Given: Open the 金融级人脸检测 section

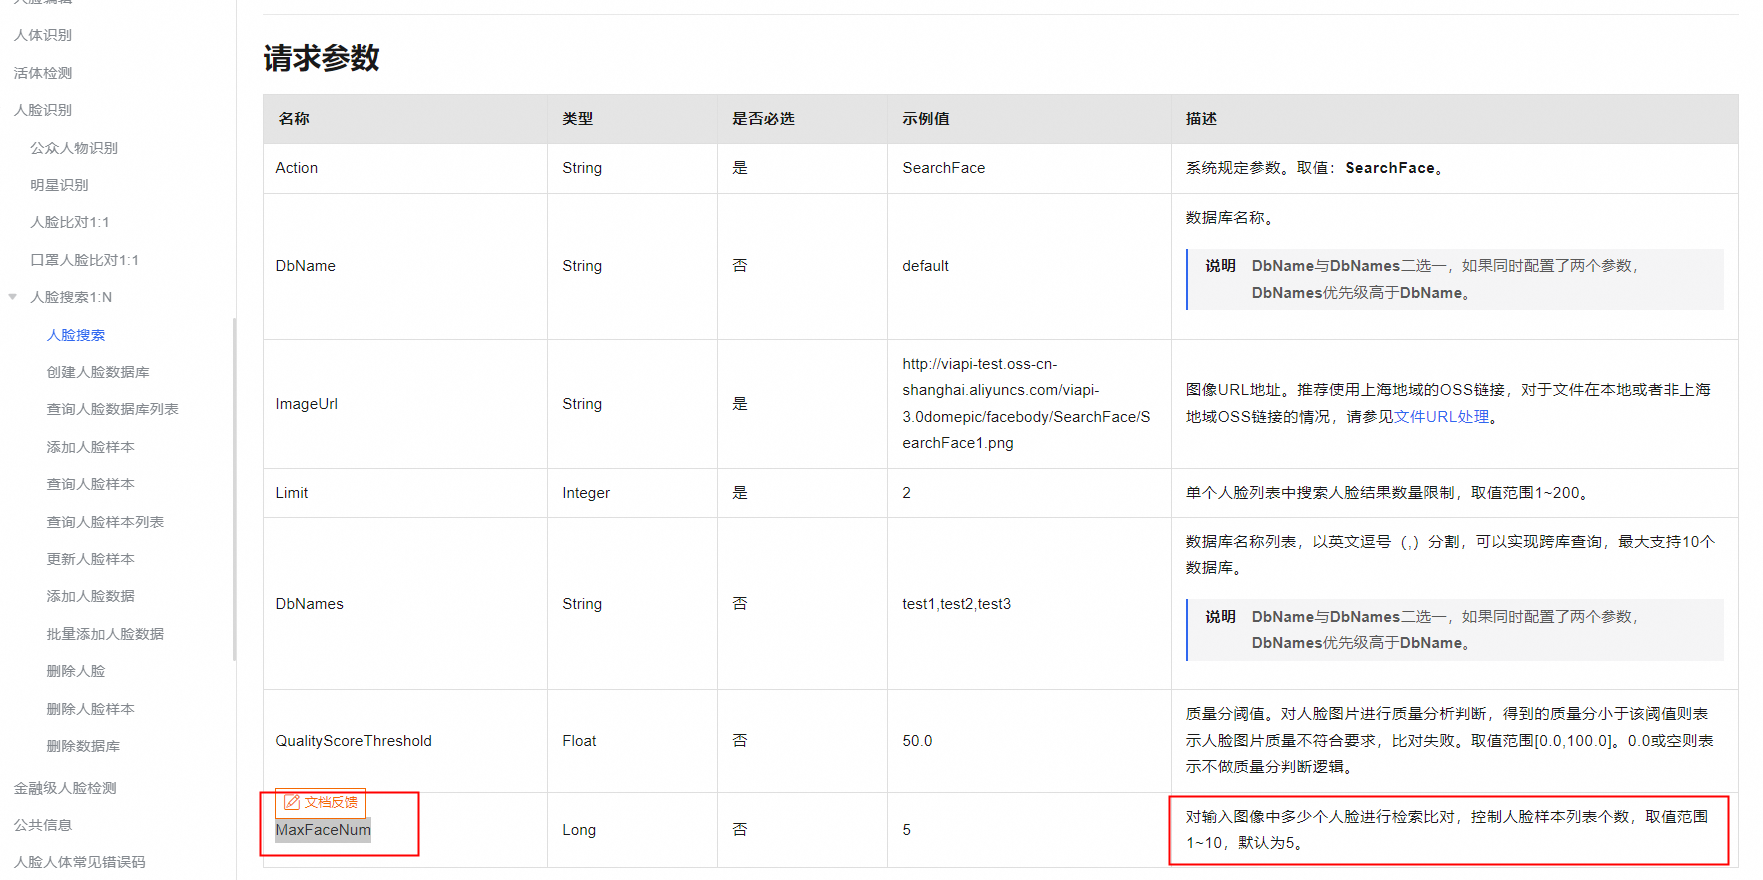Looking at the screenshot, I should click(65, 788).
